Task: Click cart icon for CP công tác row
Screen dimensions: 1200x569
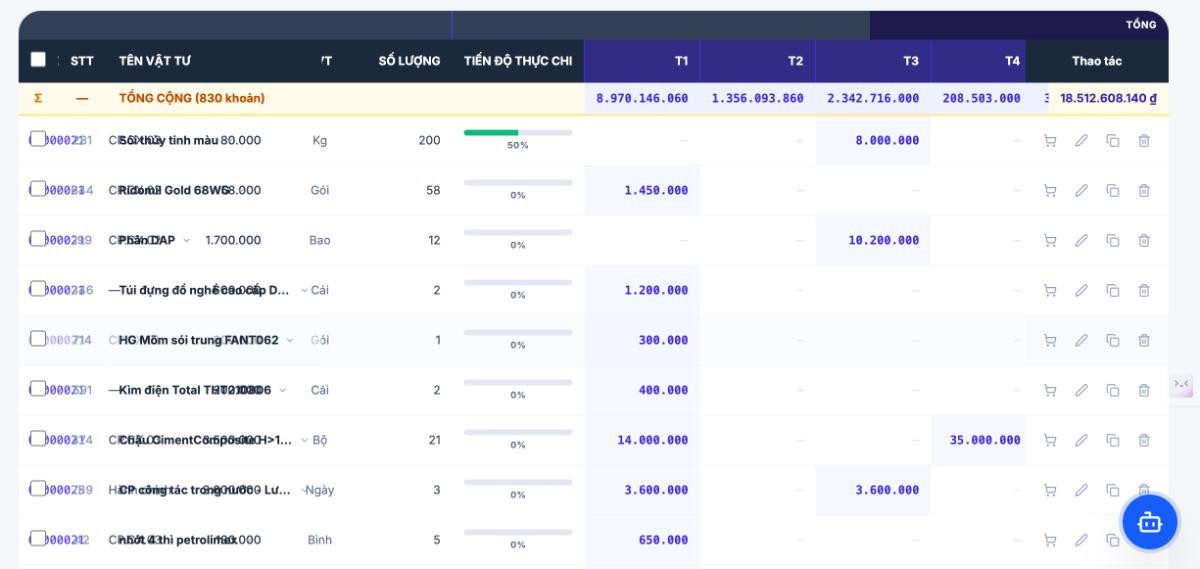Action: pyautogui.click(x=1050, y=491)
